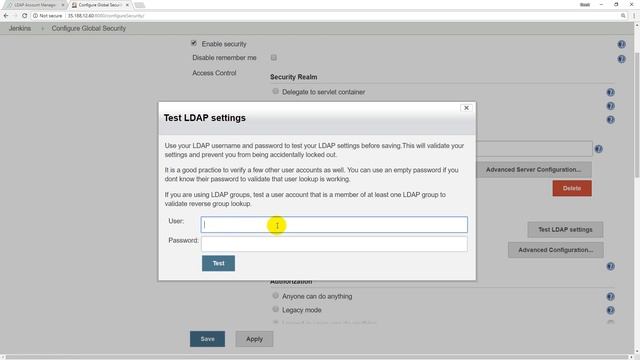Screen dimensions: 640x360
Task: Select Delegate to servlet container radio
Action: [276, 91]
